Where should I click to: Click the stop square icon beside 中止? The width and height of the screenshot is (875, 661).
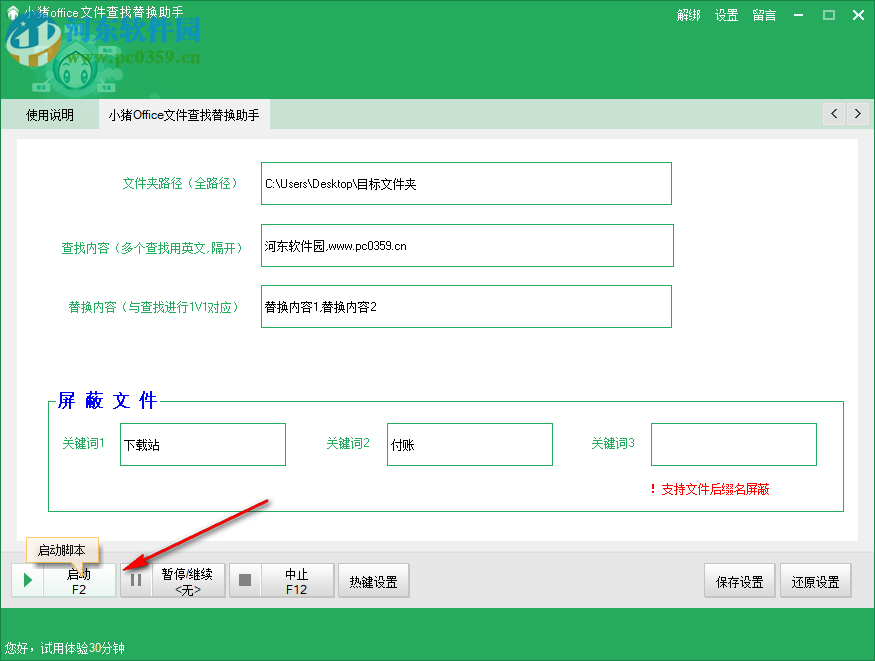pos(244,580)
